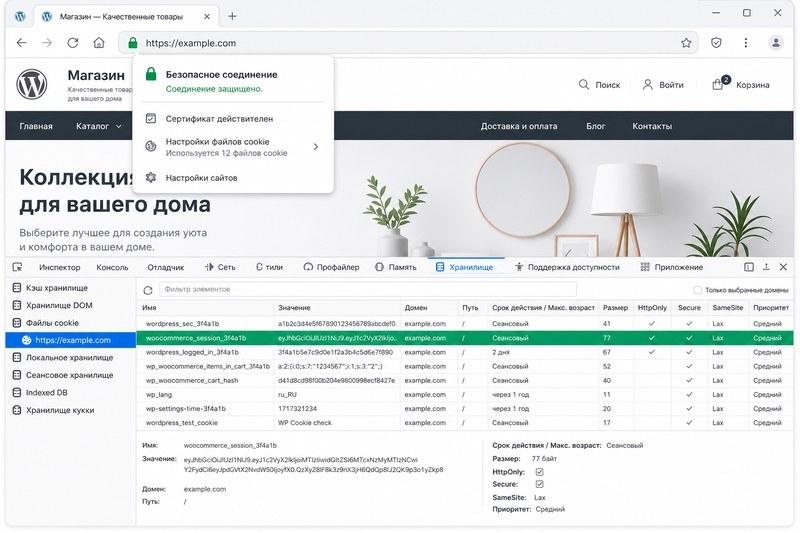Open Поддержка доступности tab
Viewport: 800px width, 533px height.
(x=567, y=267)
